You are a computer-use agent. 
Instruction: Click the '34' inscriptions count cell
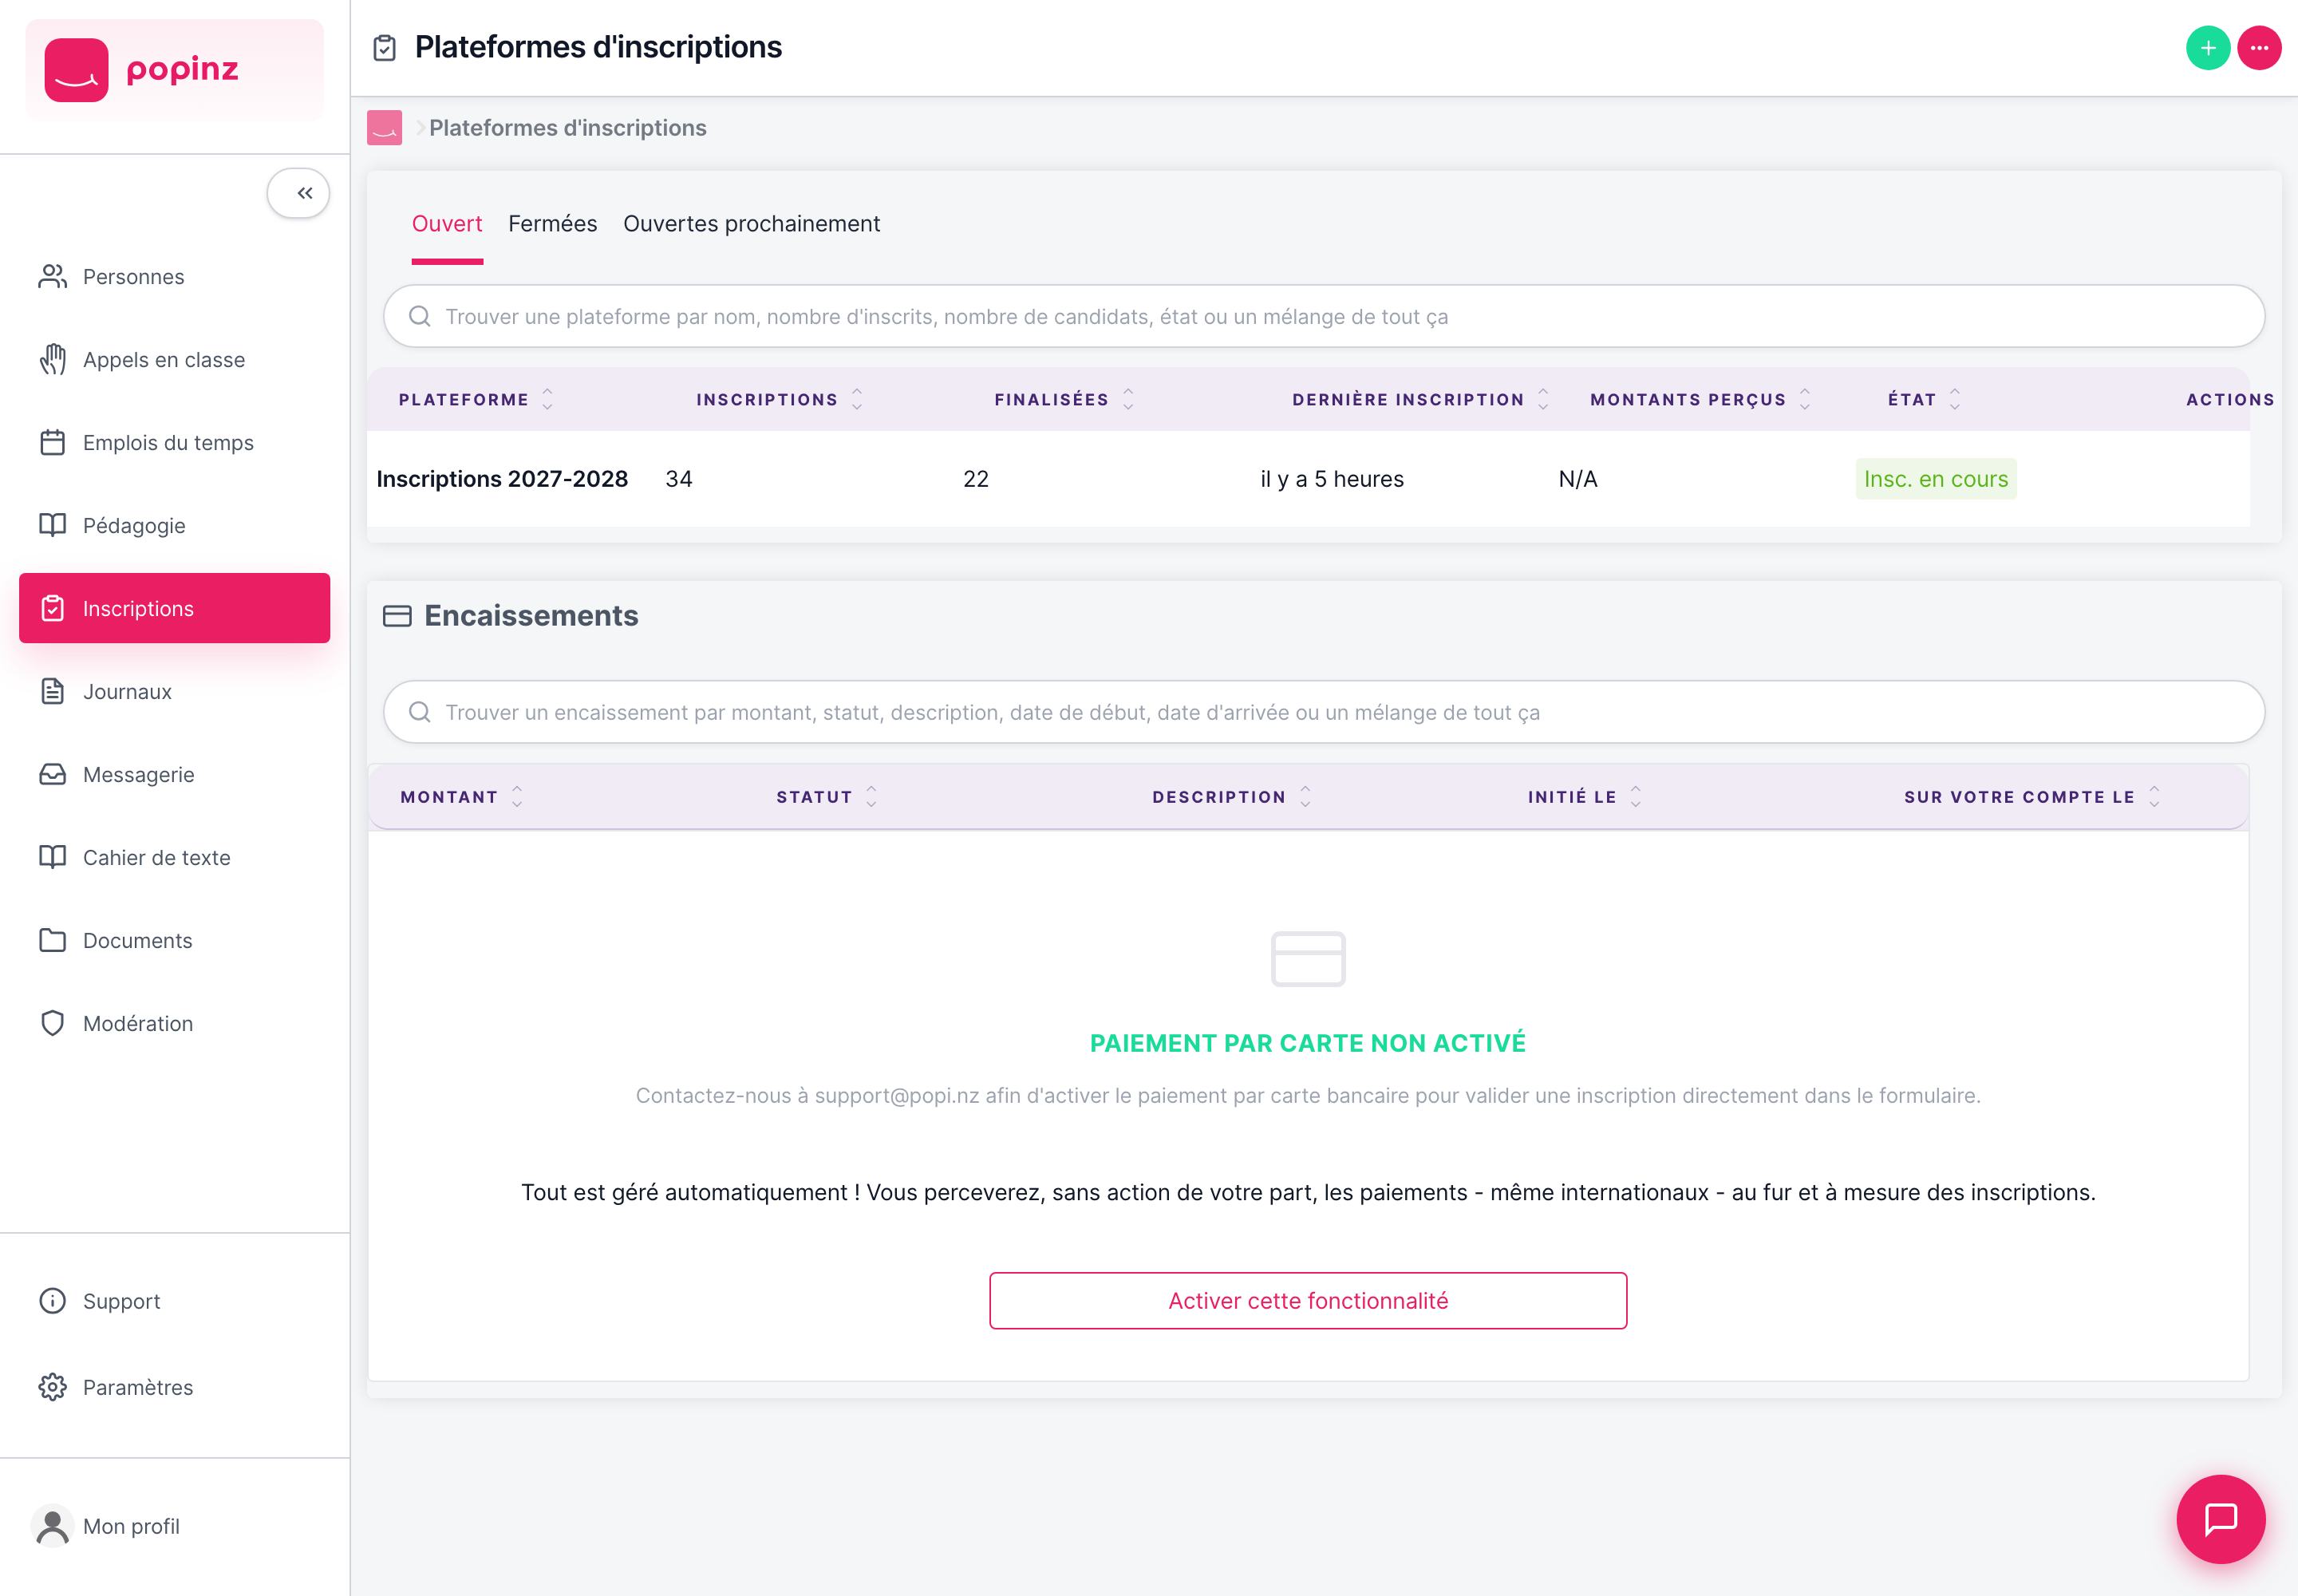tap(679, 479)
